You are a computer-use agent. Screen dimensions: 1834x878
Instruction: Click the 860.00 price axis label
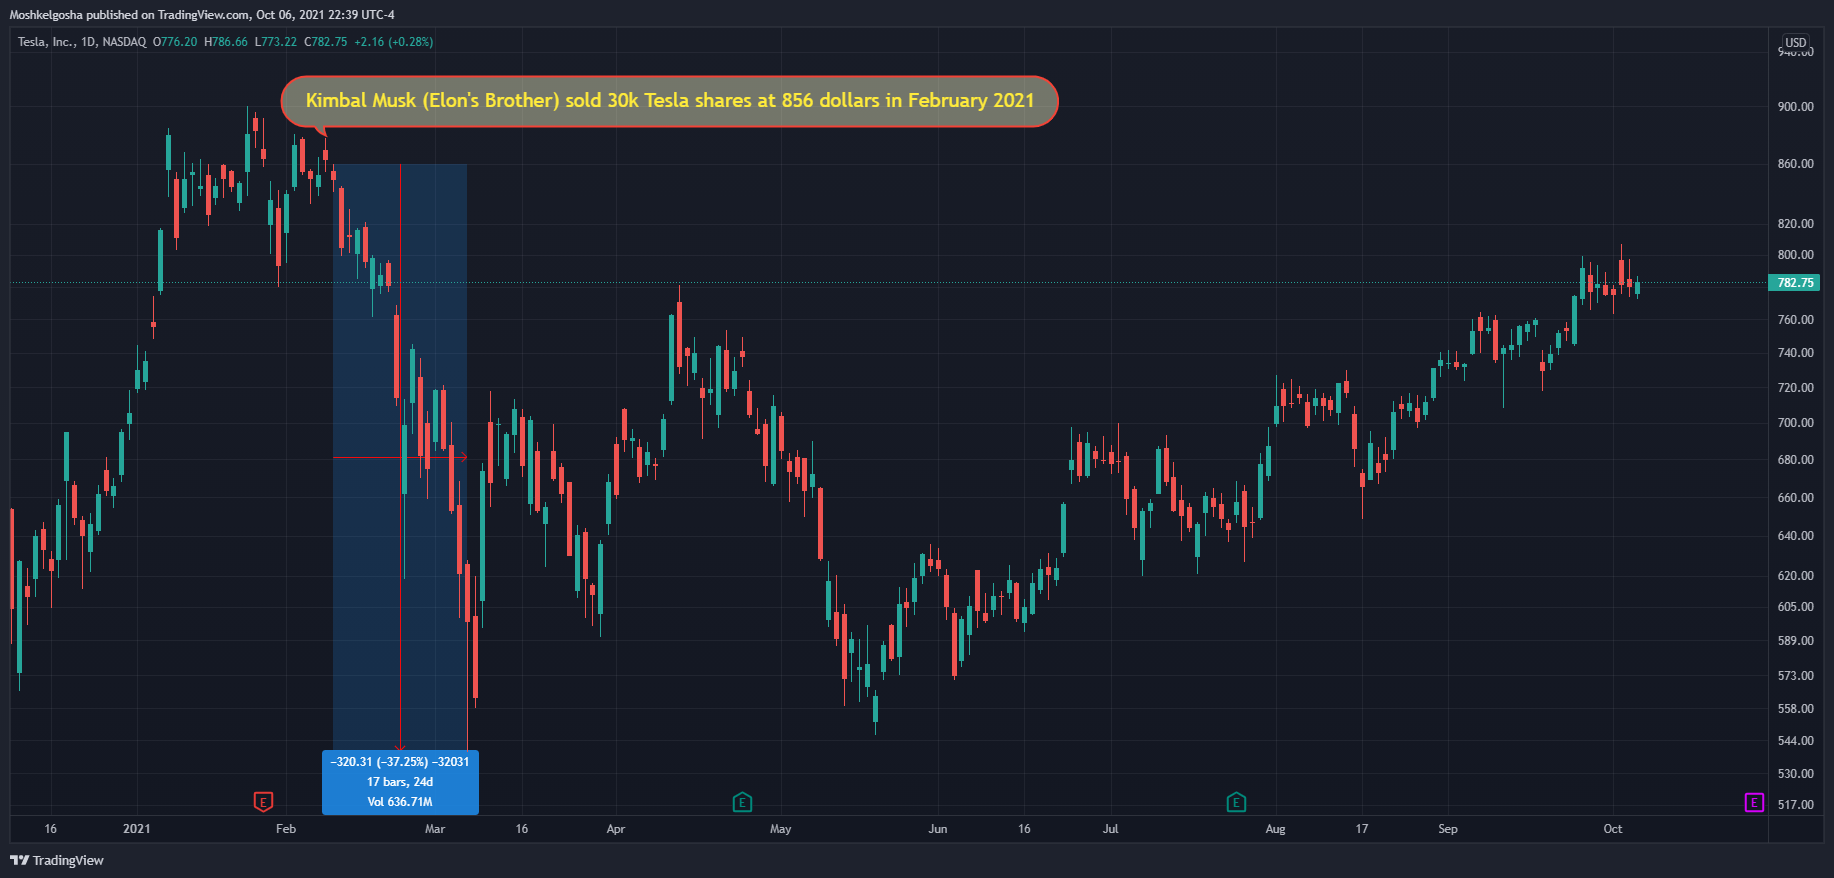point(1796,164)
